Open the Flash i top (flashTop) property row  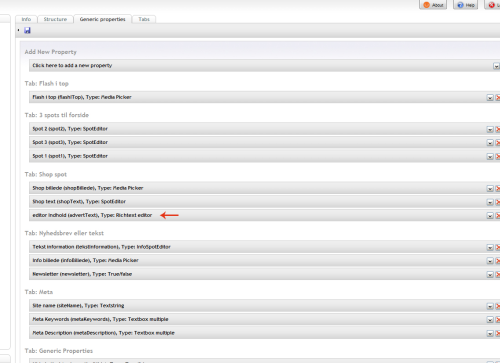point(264,97)
